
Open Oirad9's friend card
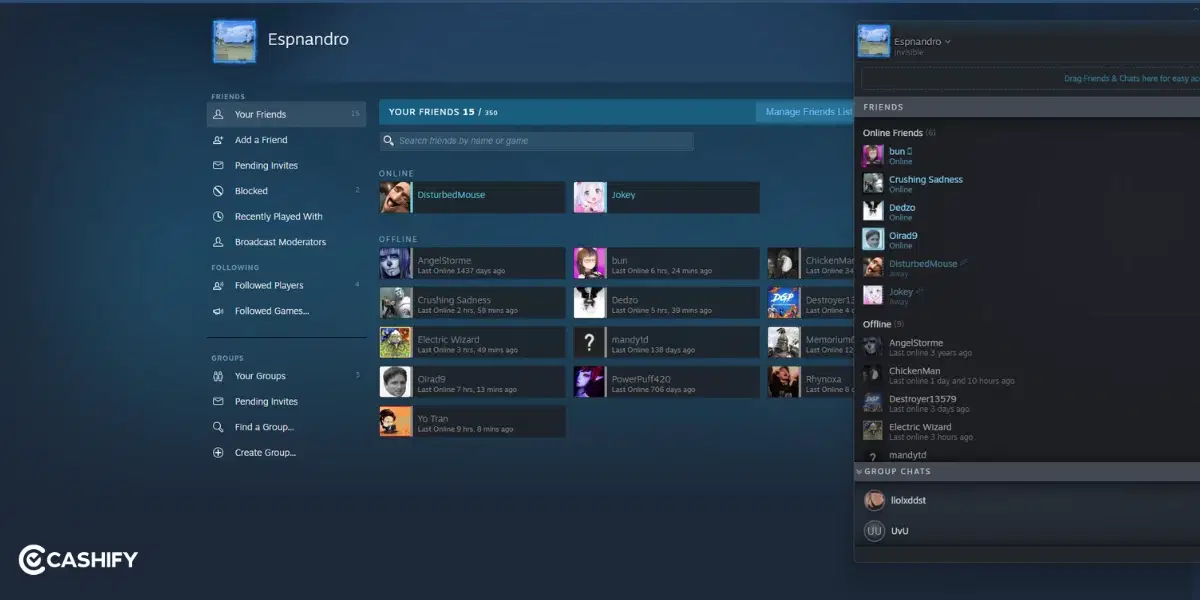pos(472,382)
